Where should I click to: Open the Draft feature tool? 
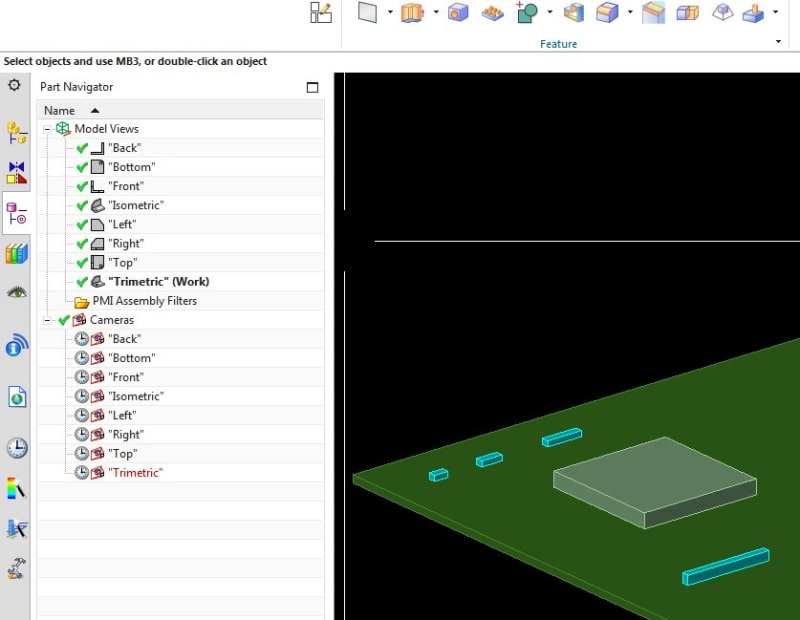pyautogui.click(x=722, y=12)
